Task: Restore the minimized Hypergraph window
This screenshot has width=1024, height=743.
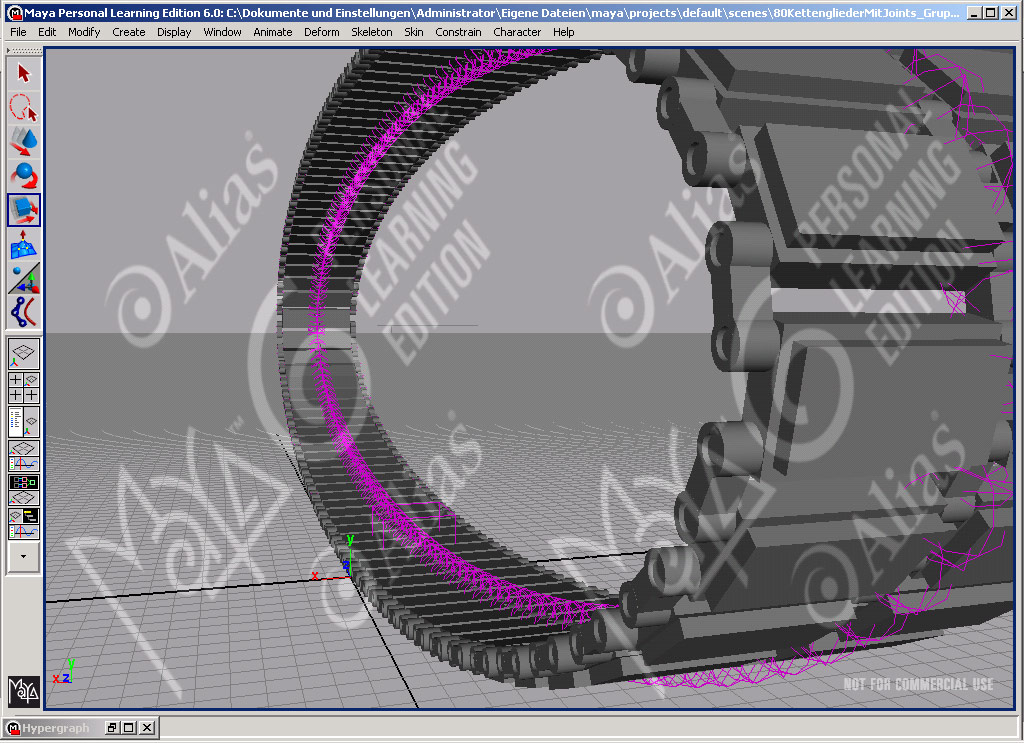Action: (112, 727)
